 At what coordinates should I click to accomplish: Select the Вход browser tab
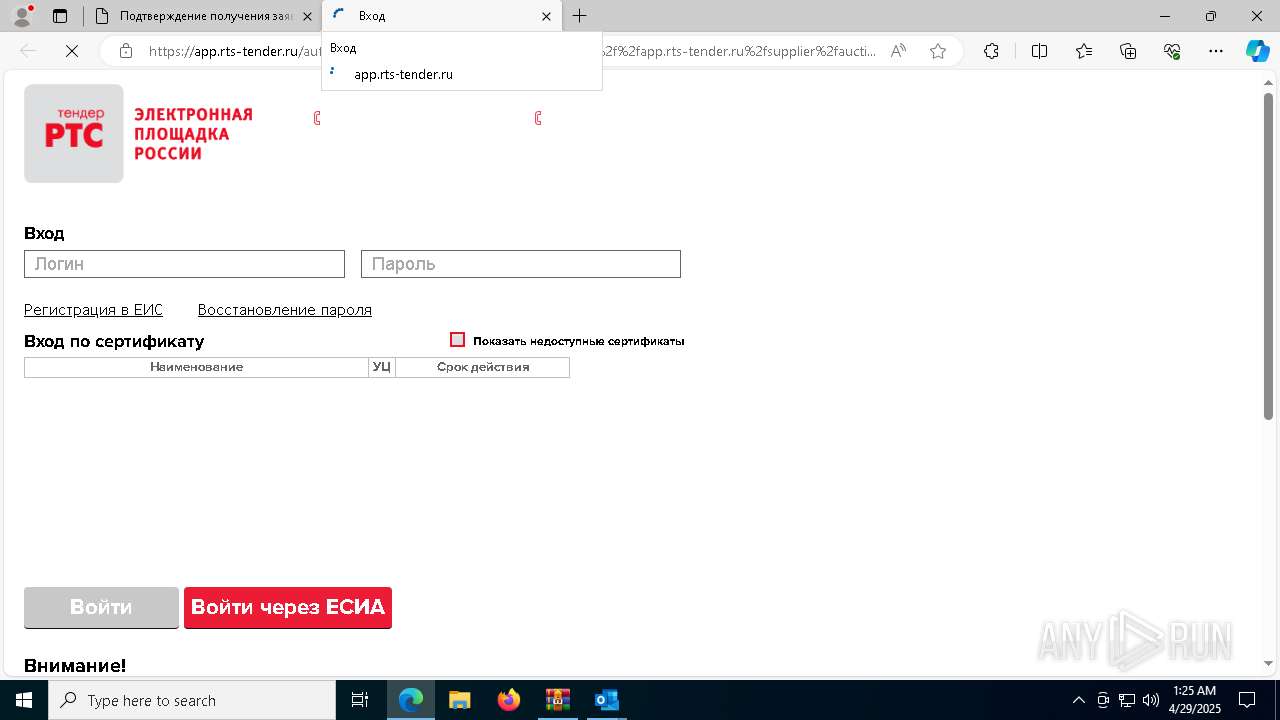443,16
